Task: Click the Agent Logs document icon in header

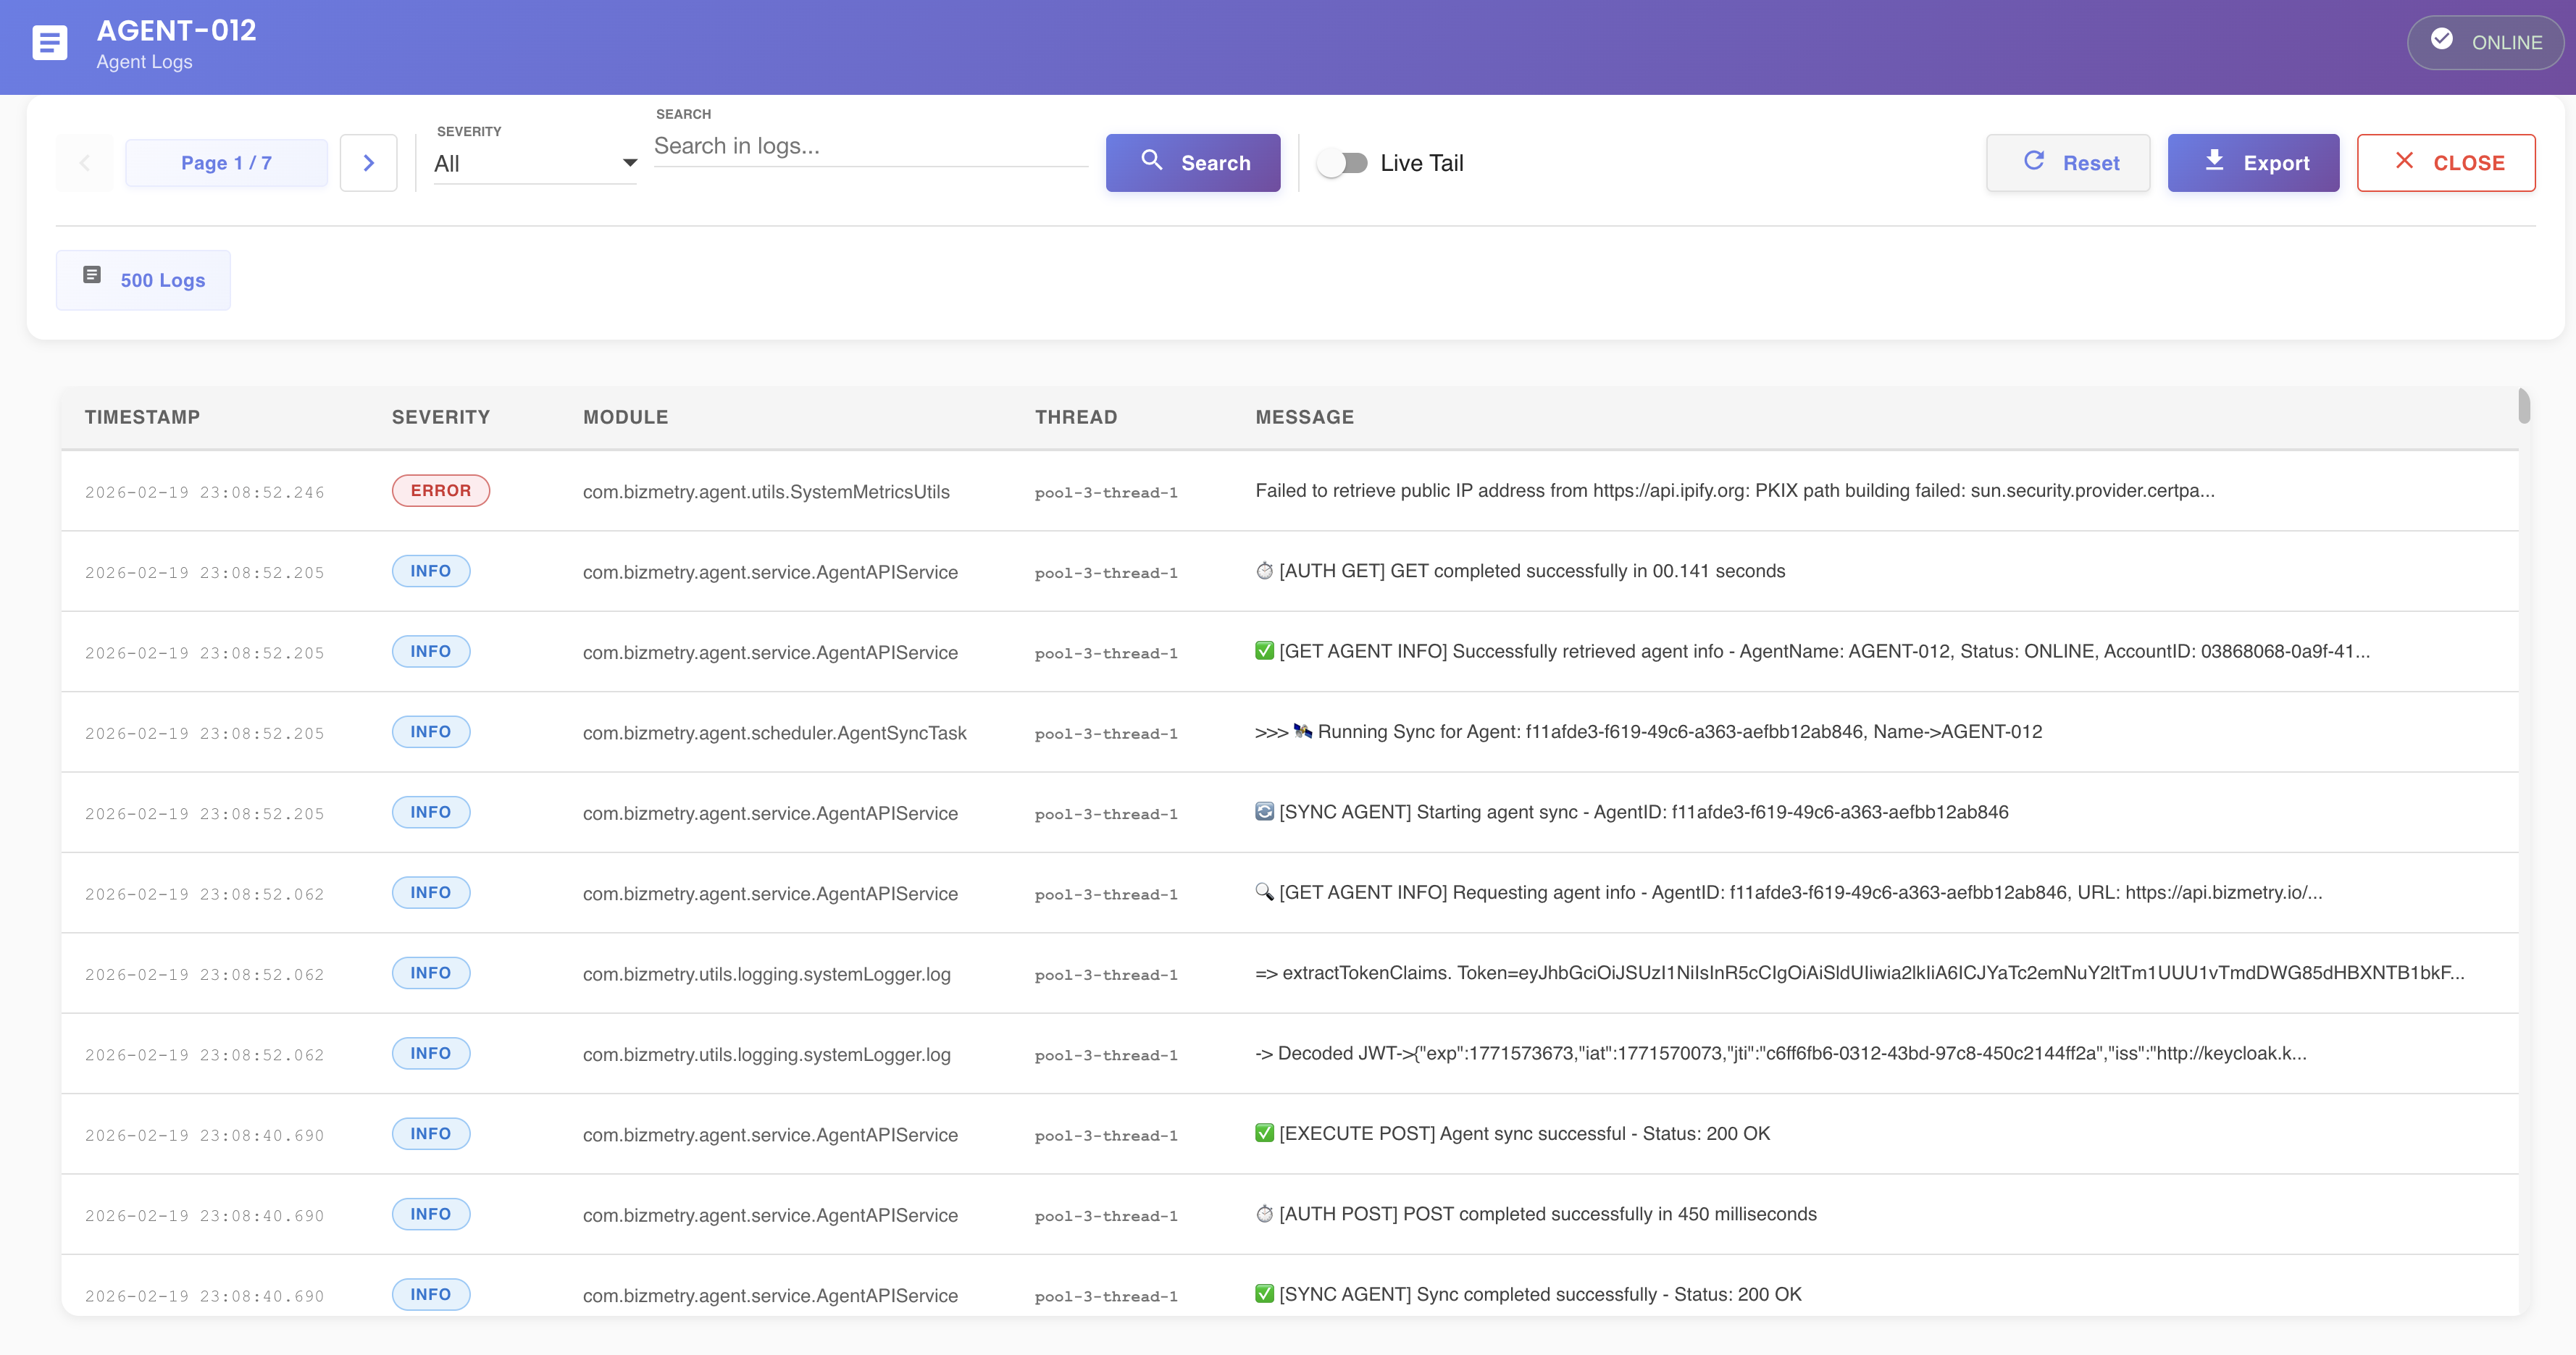Action: (50, 43)
